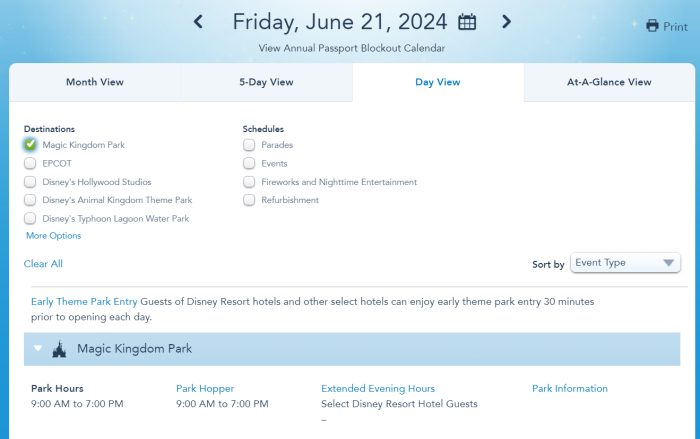Check the Refurbishment schedule box
The height and width of the screenshot is (439, 700).
click(249, 200)
